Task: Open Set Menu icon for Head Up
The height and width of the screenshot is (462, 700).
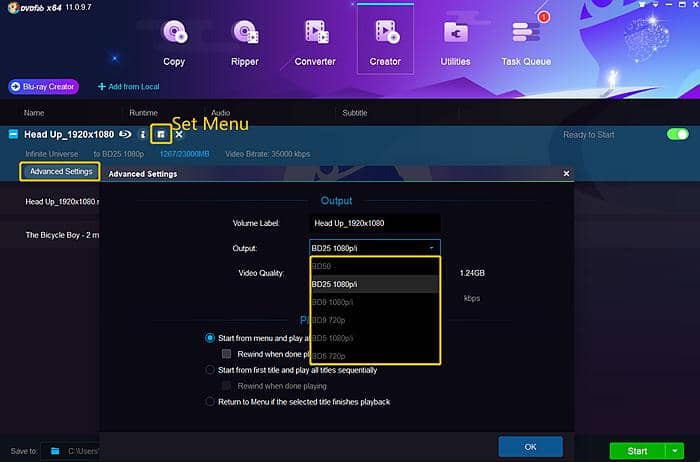Action: pos(161,134)
